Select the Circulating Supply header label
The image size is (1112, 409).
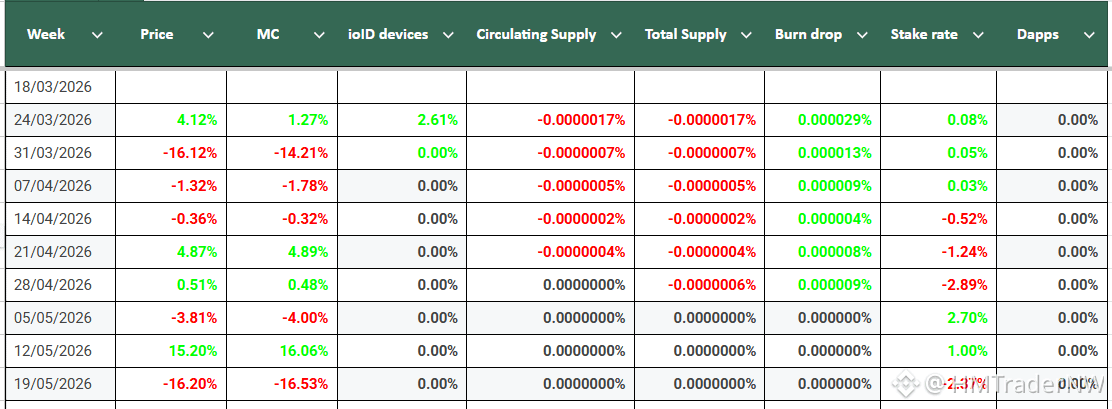(536, 35)
